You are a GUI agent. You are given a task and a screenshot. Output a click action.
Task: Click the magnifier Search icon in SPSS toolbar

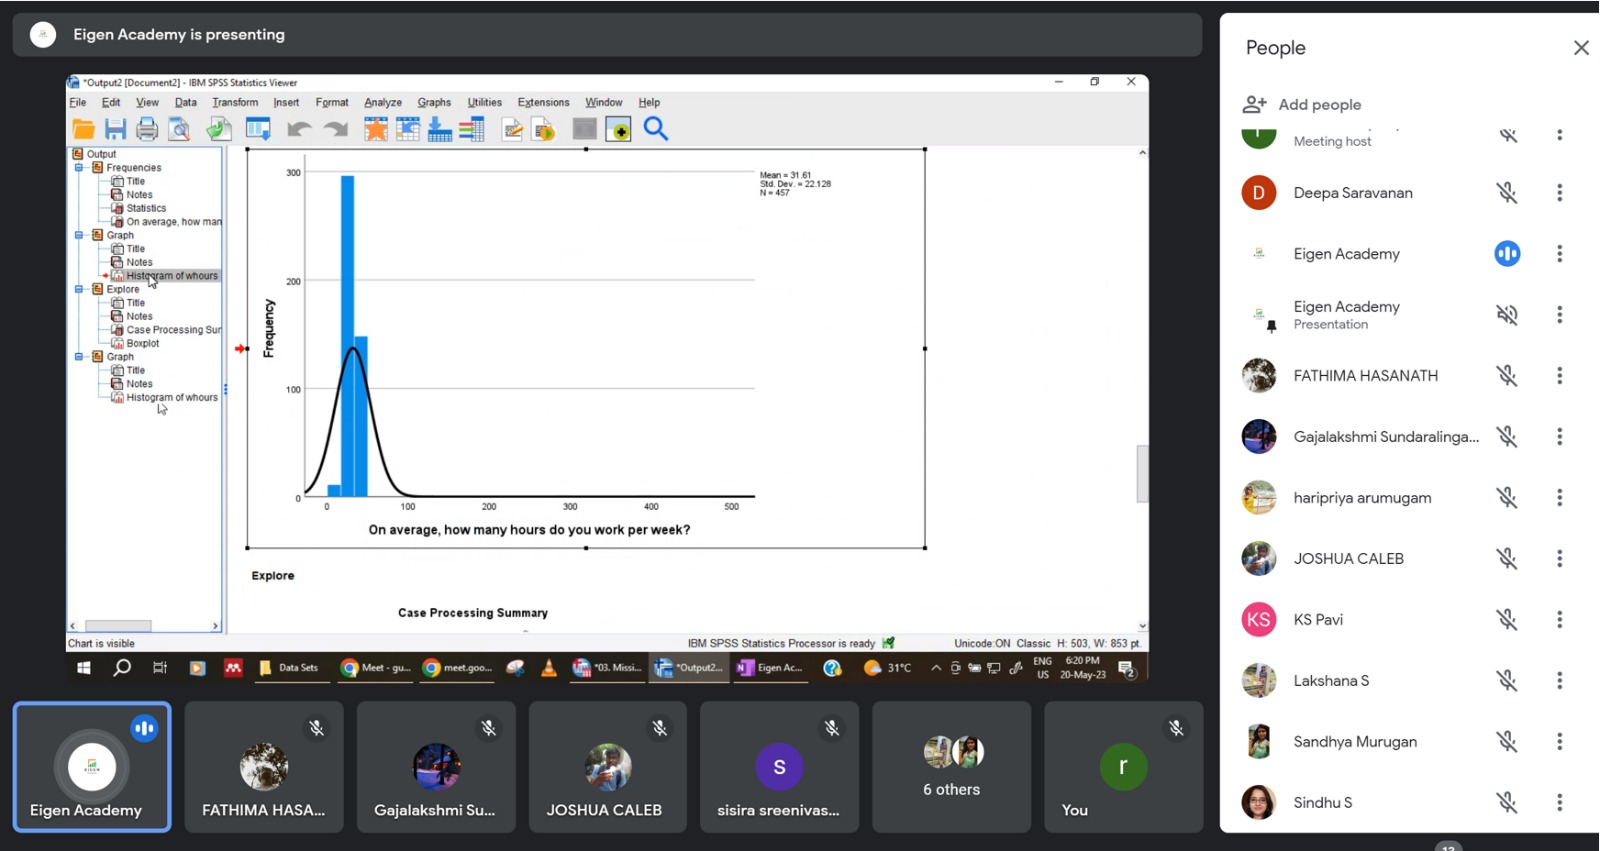(x=655, y=129)
